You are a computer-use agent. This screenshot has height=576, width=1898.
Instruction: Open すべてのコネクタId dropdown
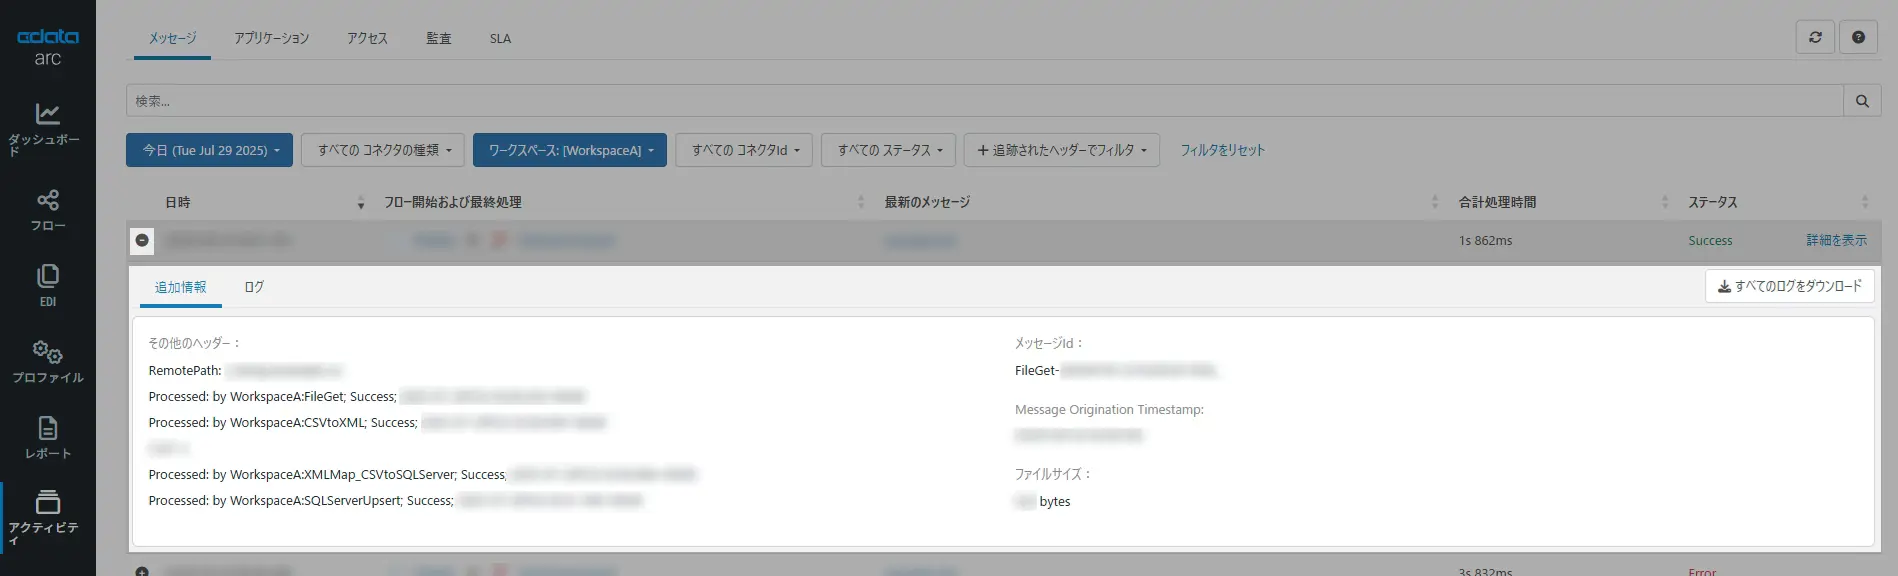(x=744, y=150)
